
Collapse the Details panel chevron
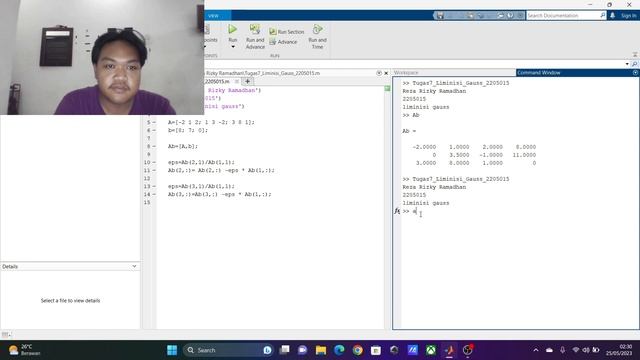coord(134,266)
